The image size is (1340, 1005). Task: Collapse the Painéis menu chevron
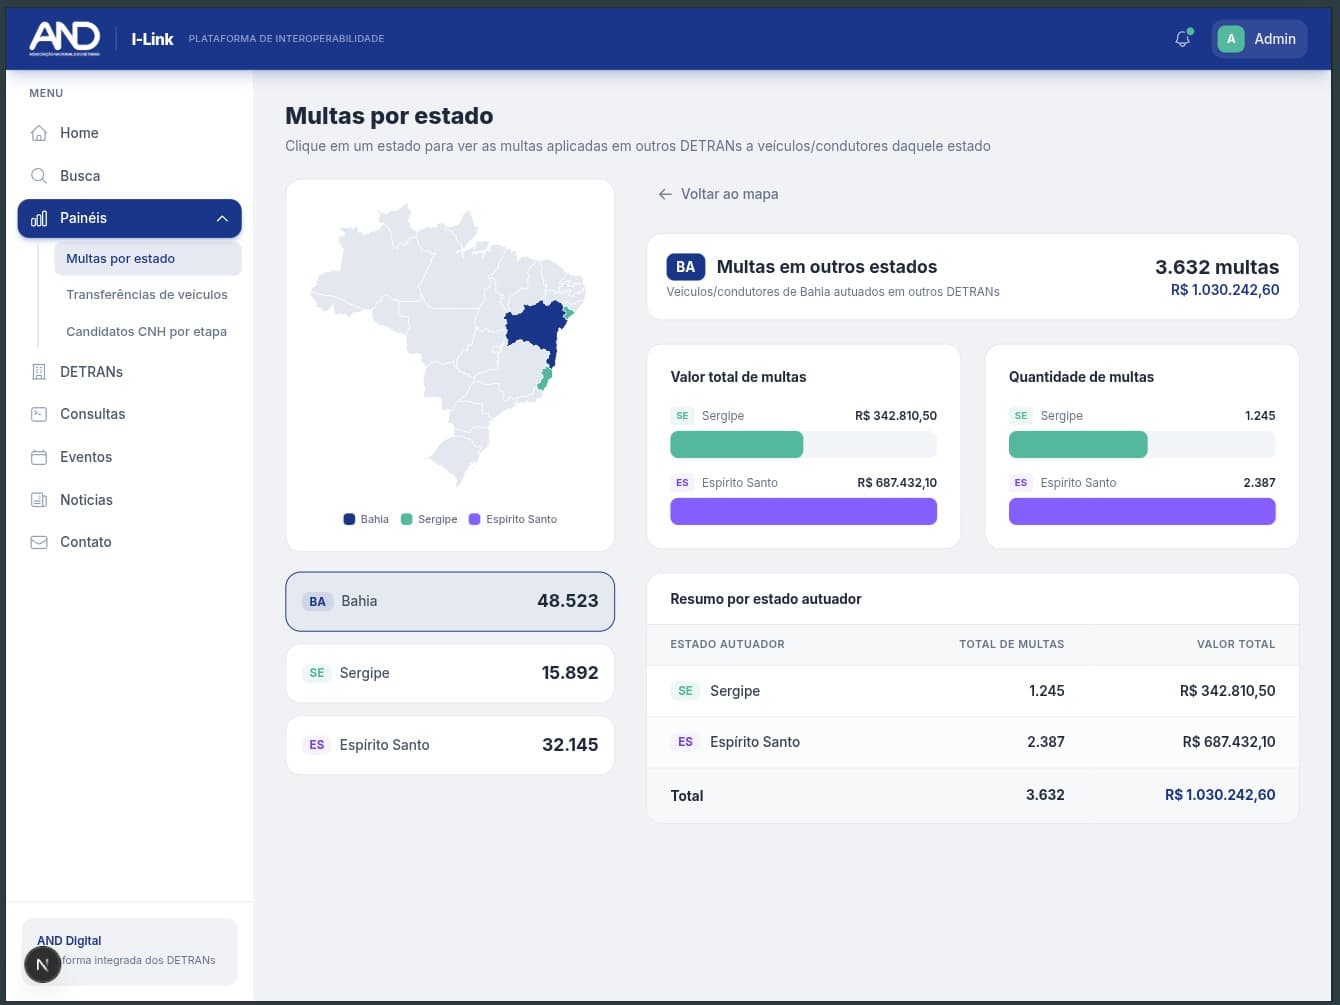click(x=222, y=219)
